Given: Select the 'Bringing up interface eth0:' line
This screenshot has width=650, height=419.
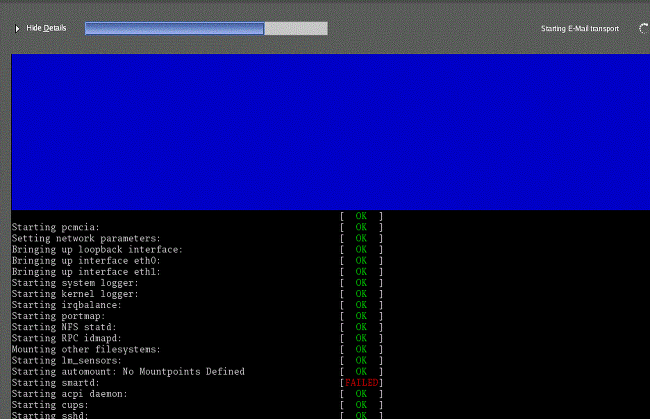Looking at the screenshot, I should pos(86,261).
